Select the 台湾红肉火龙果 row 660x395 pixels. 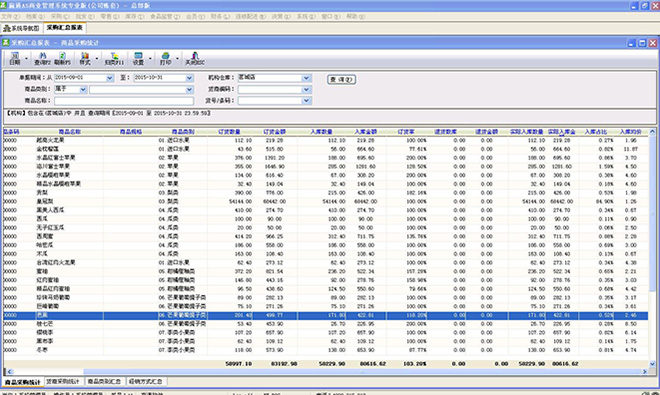point(325,263)
